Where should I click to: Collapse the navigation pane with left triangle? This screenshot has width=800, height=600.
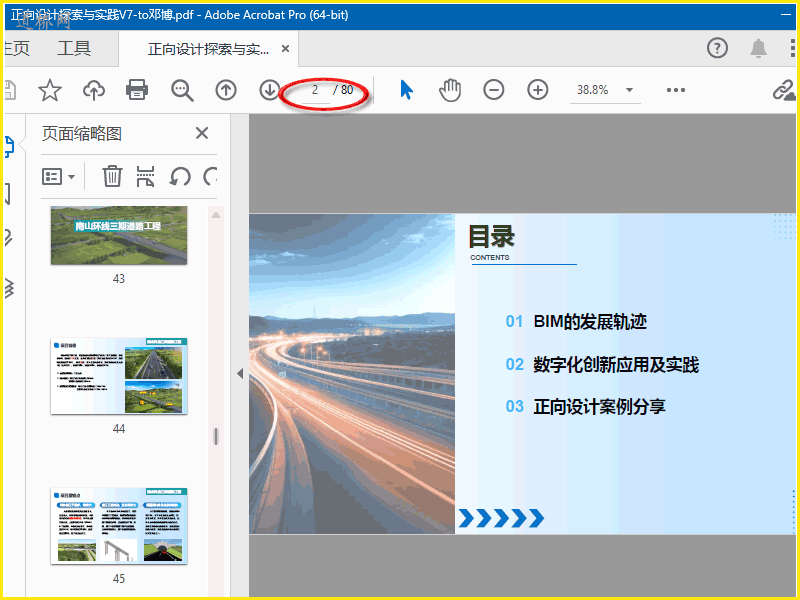(240, 373)
